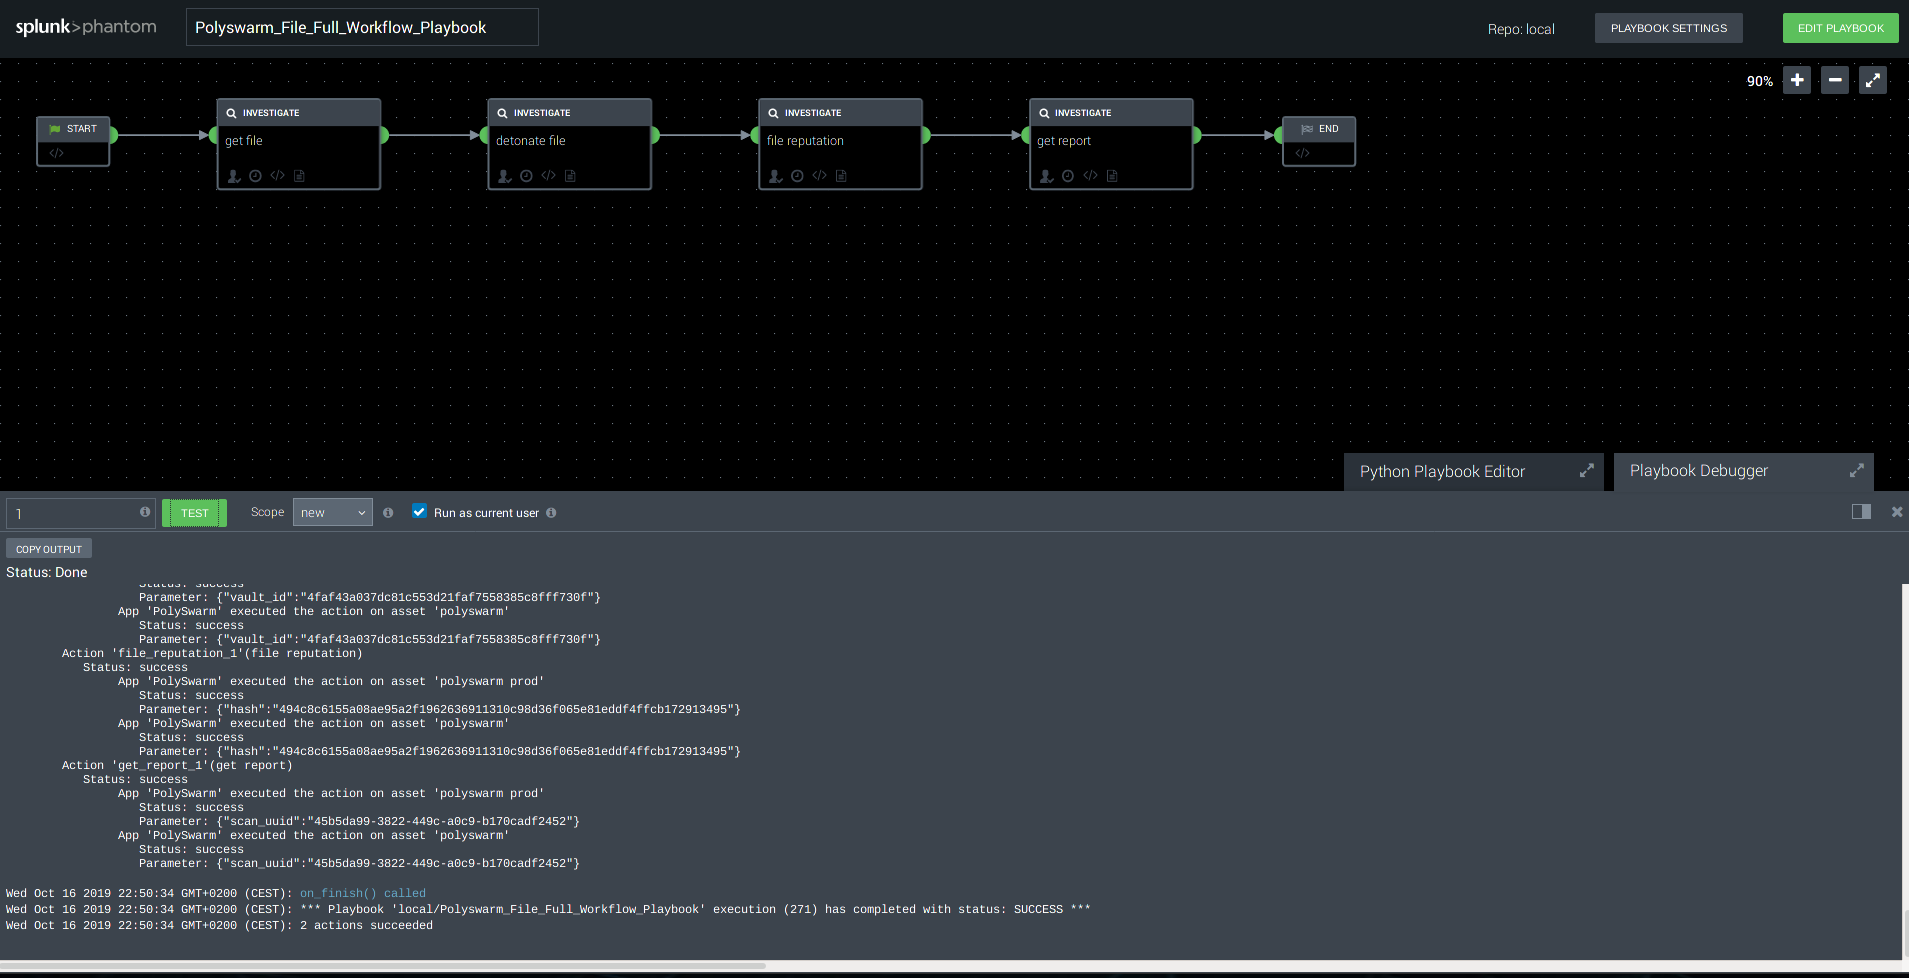The image size is (1909, 978).
Task: Select the Python Playbook Editor tab
Action: (x=1473, y=471)
